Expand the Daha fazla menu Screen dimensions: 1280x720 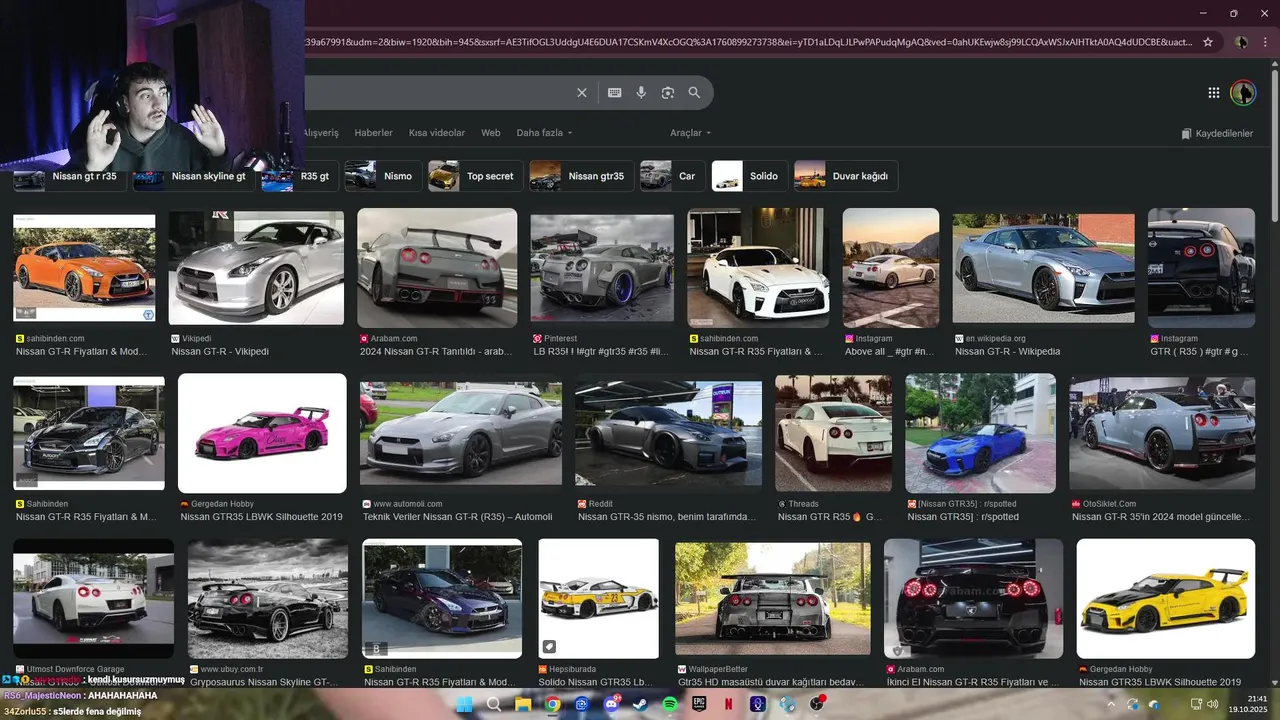click(544, 133)
